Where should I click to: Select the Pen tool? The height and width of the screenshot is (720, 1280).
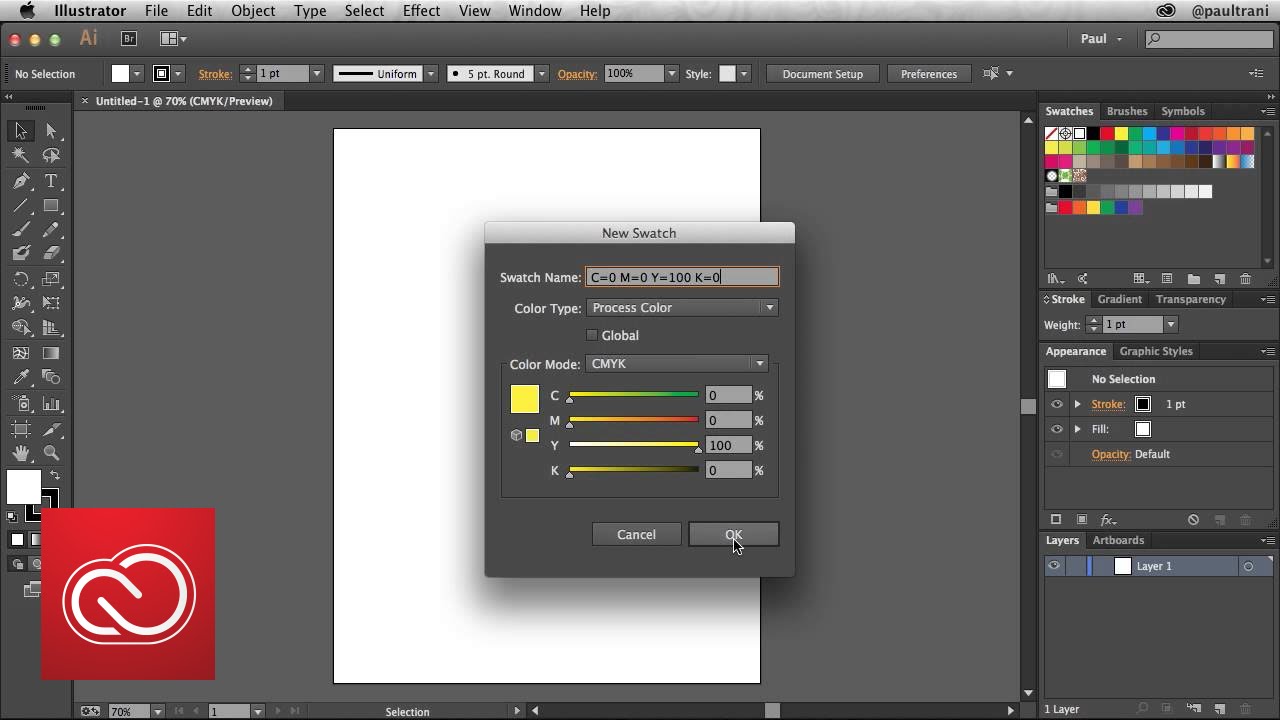point(22,181)
